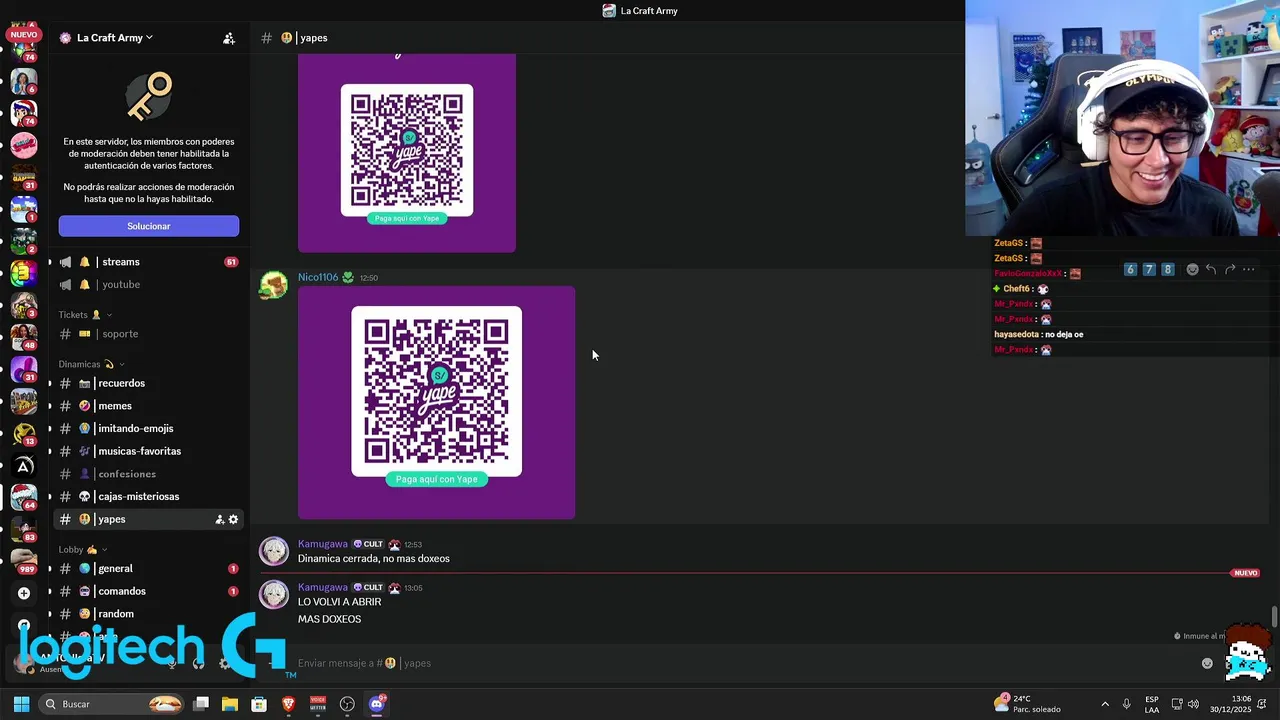Image resolution: width=1280 pixels, height=720 pixels.
Task: Click the quick reaction emoji 7
Action: [1149, 269]
